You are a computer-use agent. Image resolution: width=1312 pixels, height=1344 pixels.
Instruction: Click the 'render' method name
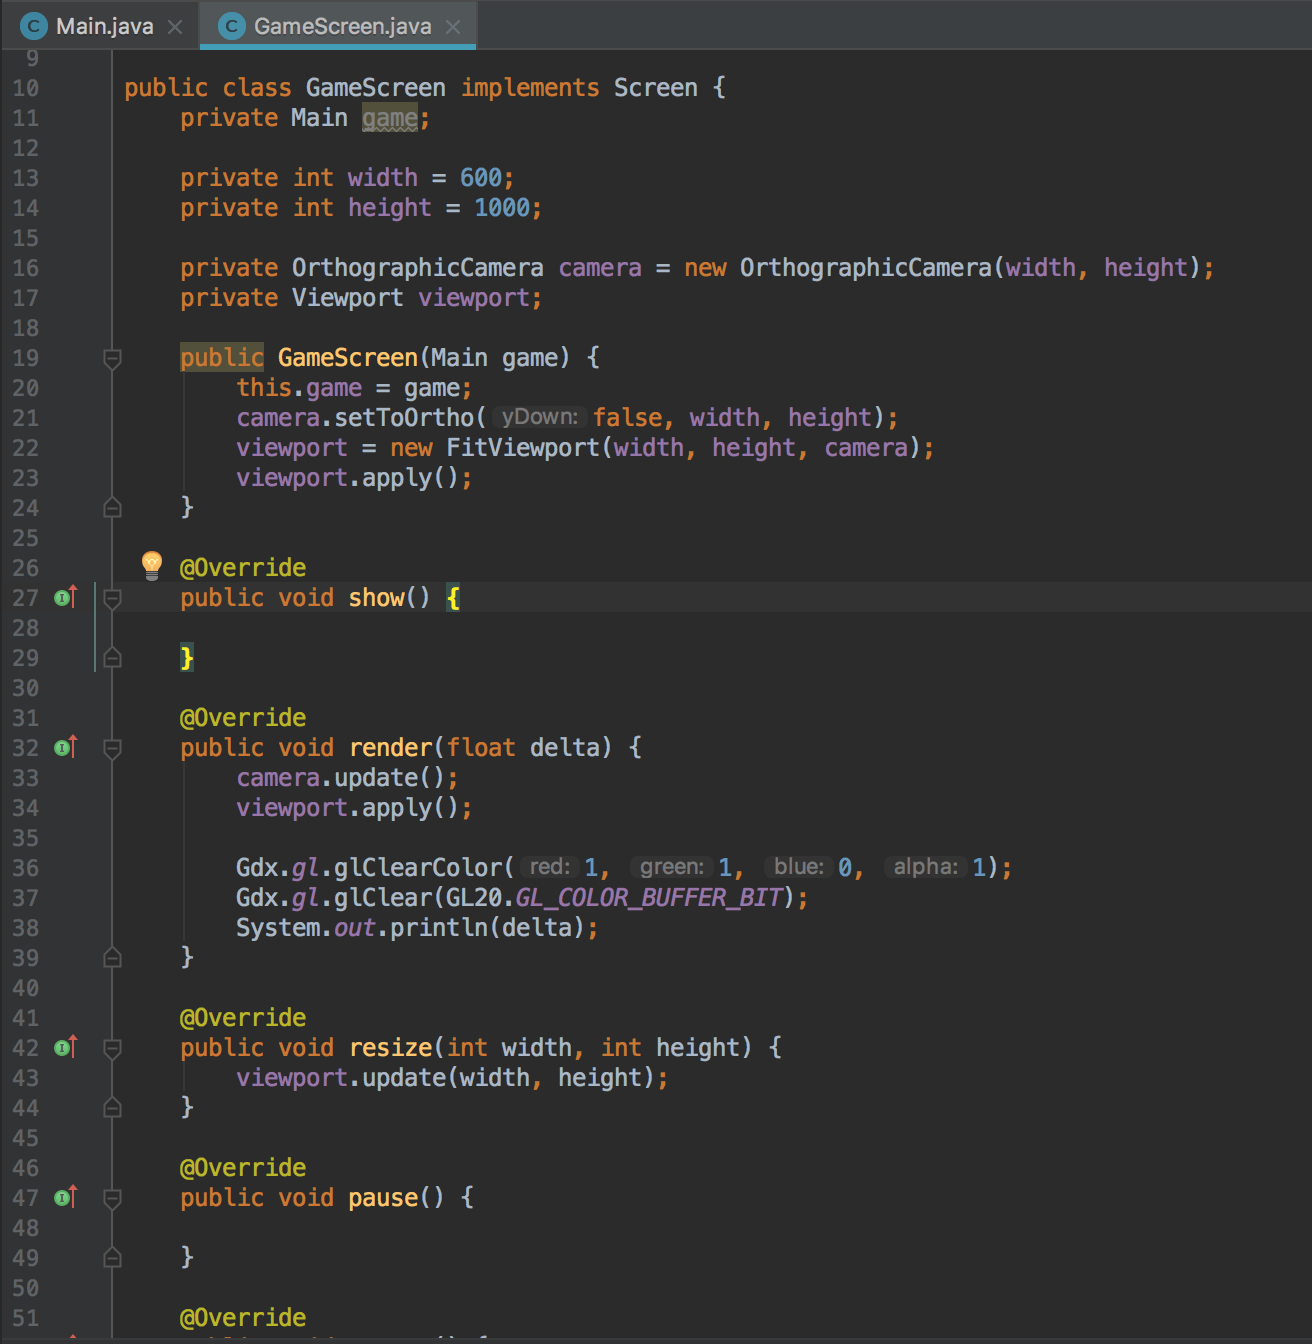pos(390,748)
